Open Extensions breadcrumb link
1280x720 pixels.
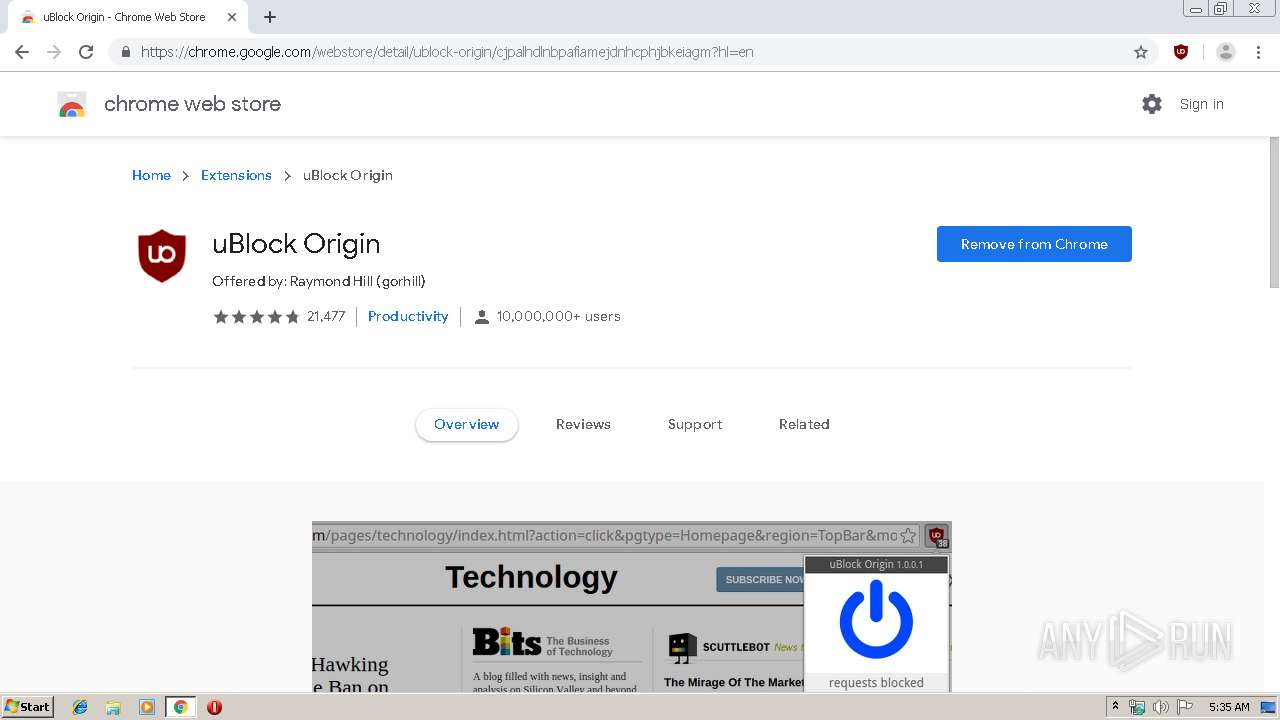(236, 175)
